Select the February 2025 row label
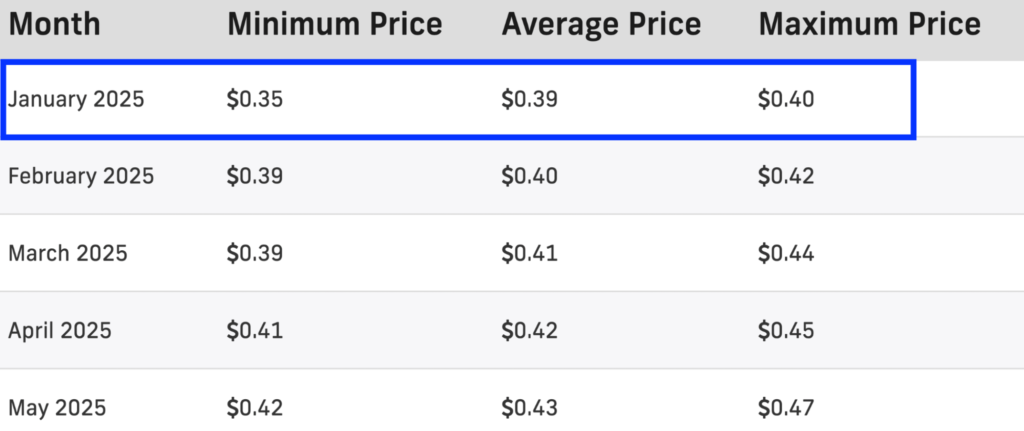Viewport: 1024px width, 431px height. [x=81, y=176]
